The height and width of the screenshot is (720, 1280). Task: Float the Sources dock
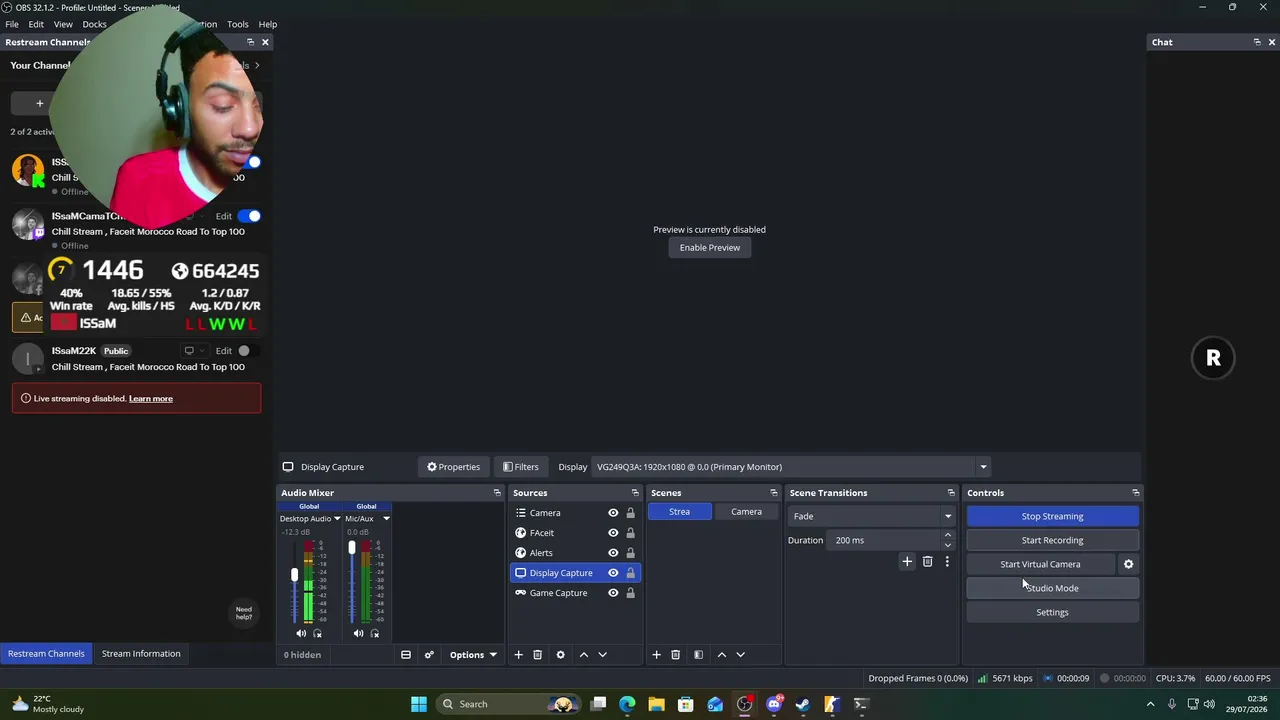tap(635, 493)
